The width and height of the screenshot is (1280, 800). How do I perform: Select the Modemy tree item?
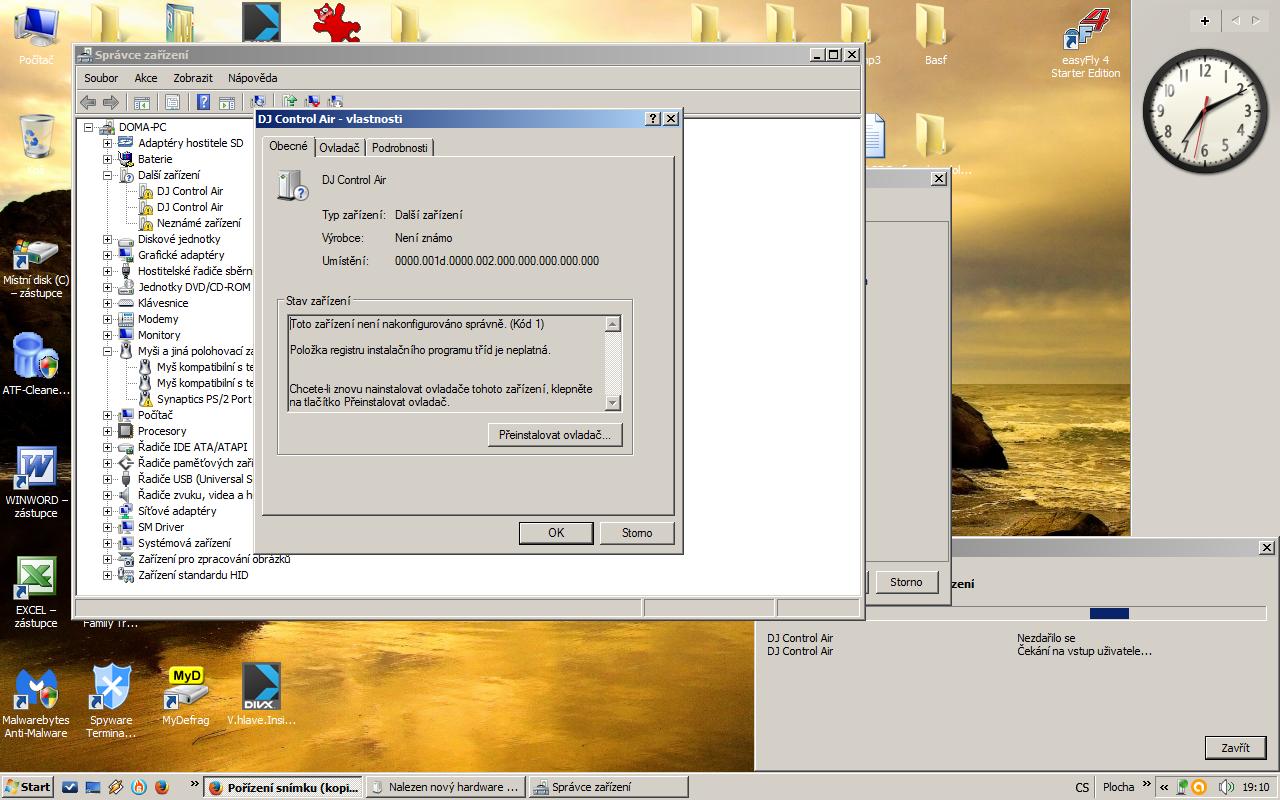tap(158, 319)
